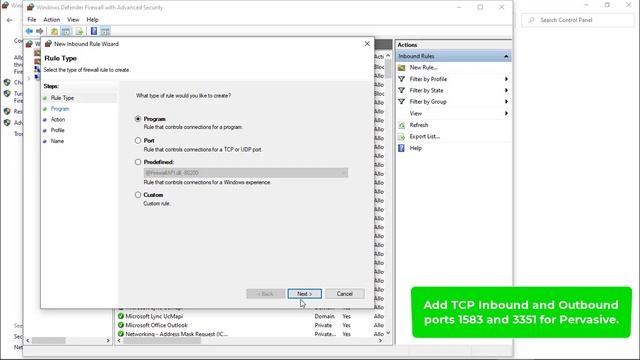Toggle the Show/Hide Console Tree toolbar icon
The width and height of the screenshot is (640, 360).
66,31
